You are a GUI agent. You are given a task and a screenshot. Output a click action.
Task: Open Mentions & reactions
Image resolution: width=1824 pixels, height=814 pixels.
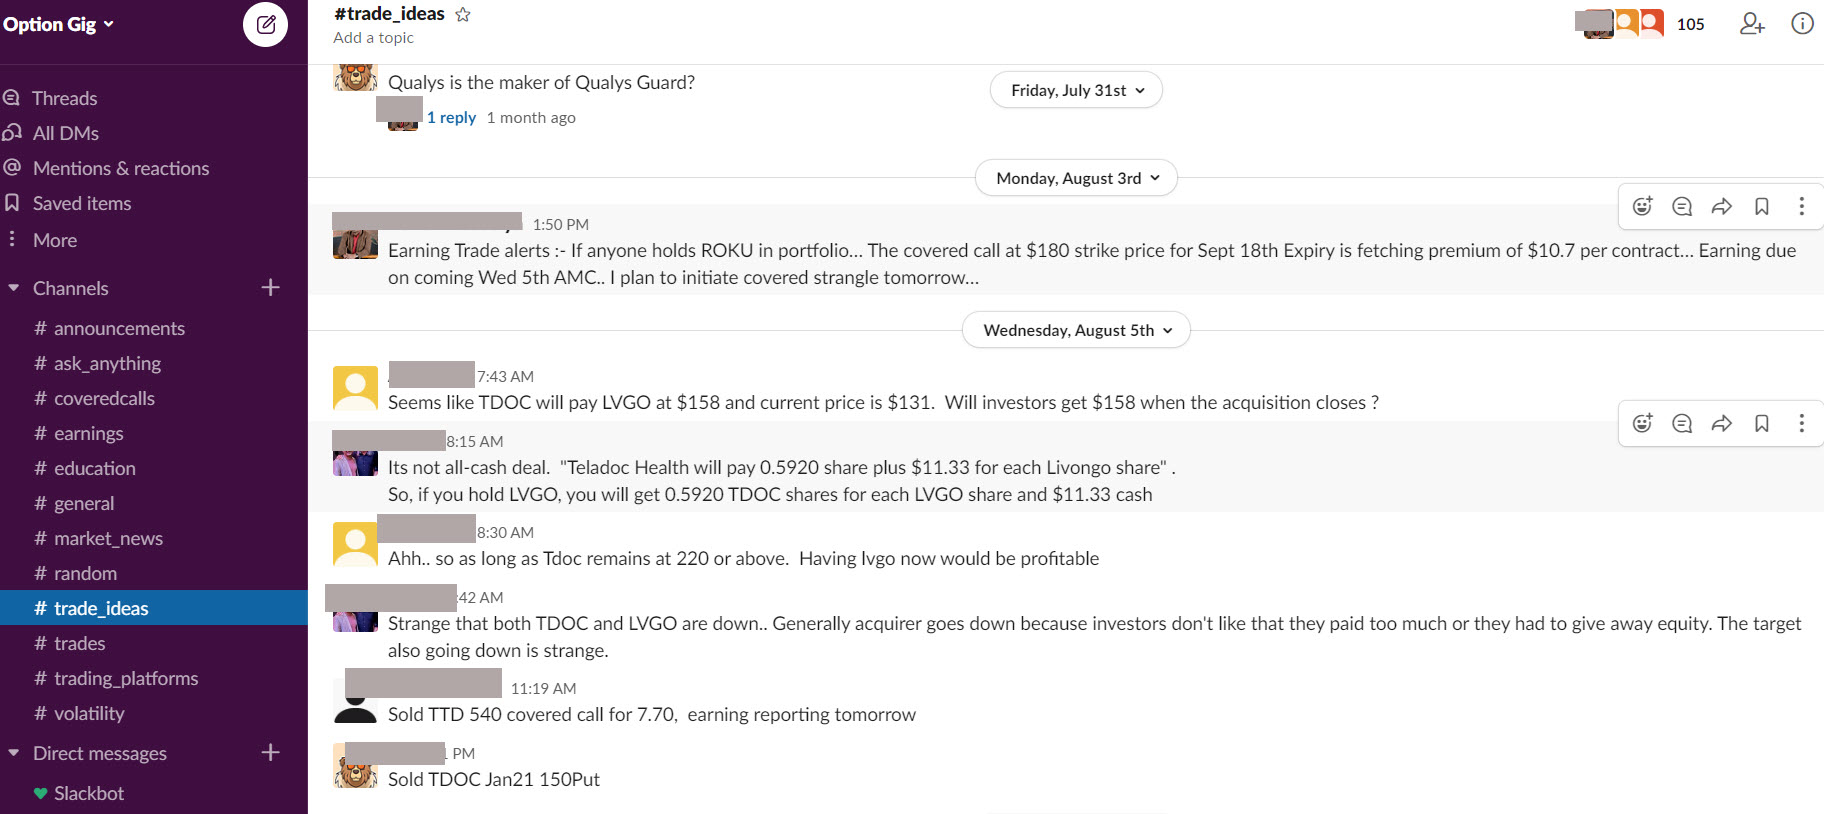coord(121,167)
